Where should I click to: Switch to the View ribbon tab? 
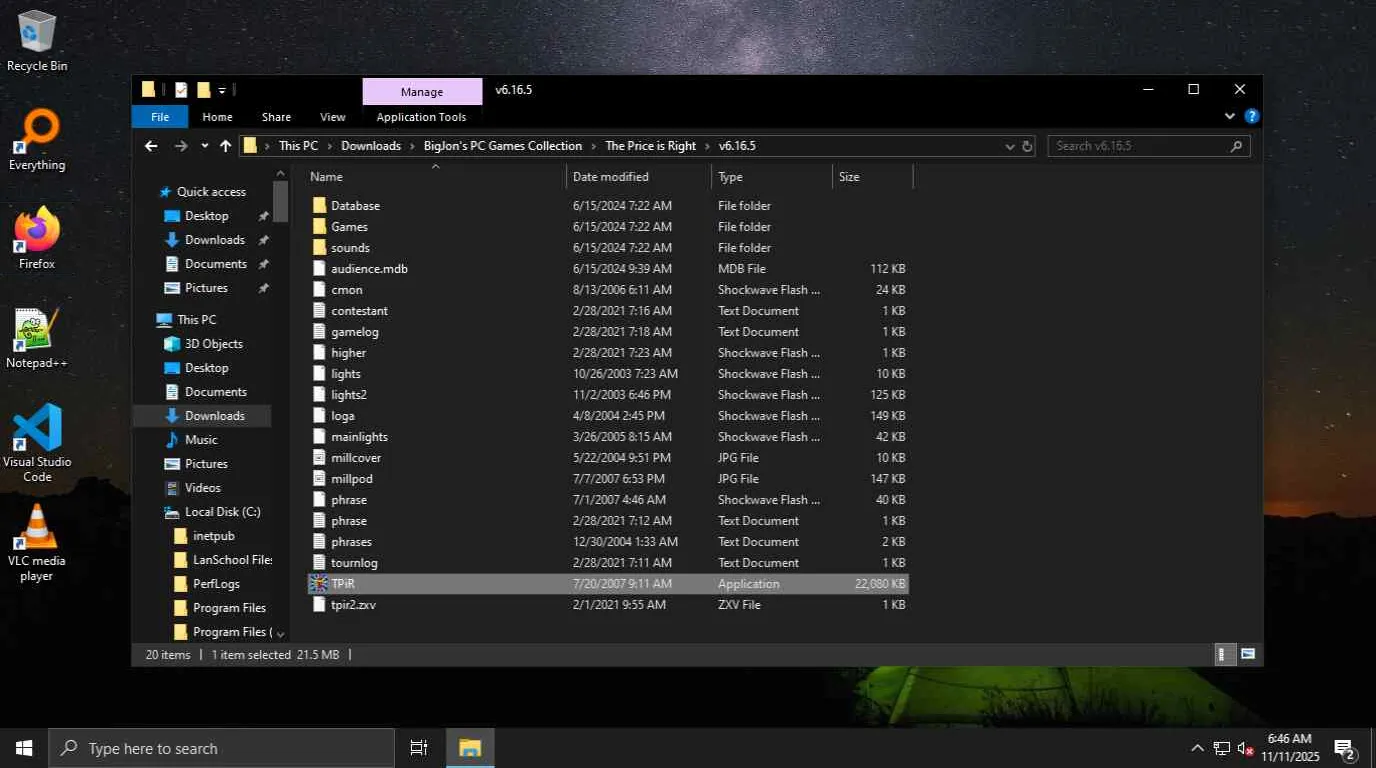click(x=333, y=117)
